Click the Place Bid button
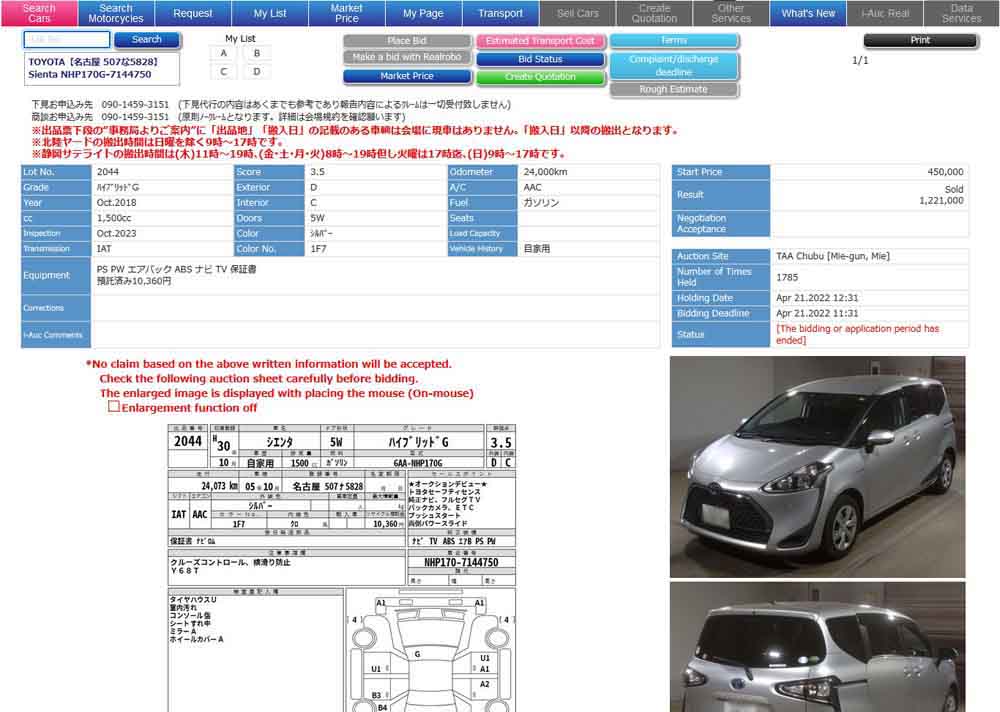 pos(407,41)
